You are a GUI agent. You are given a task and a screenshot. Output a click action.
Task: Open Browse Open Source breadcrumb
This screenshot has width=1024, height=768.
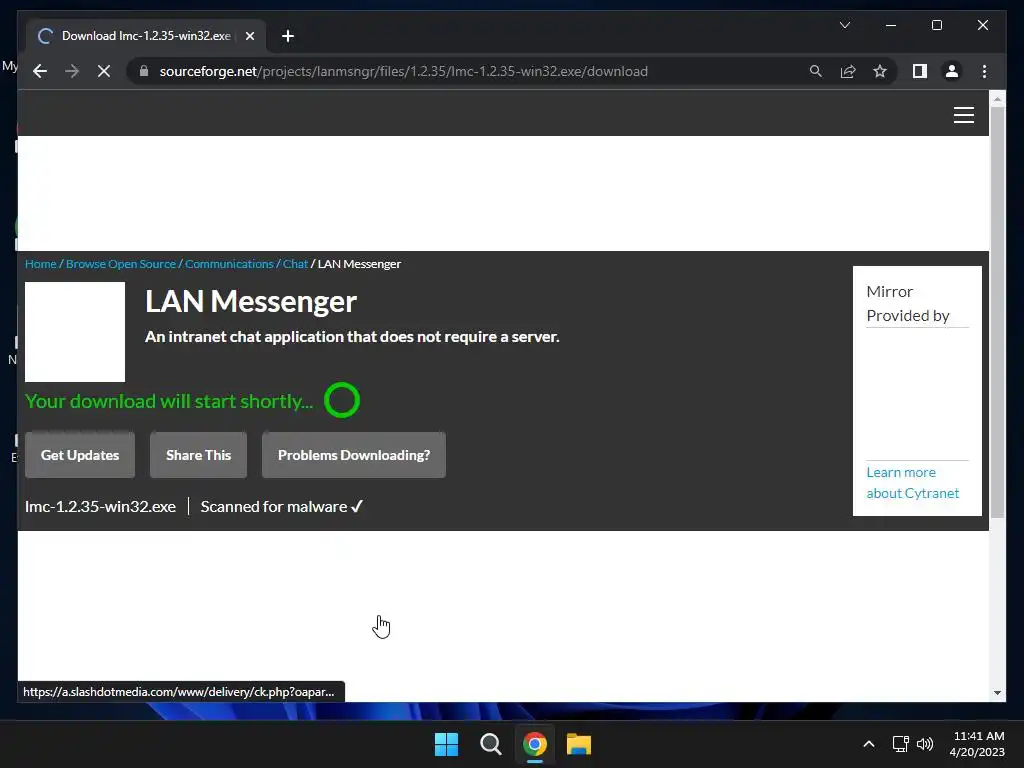click(121, 264)
